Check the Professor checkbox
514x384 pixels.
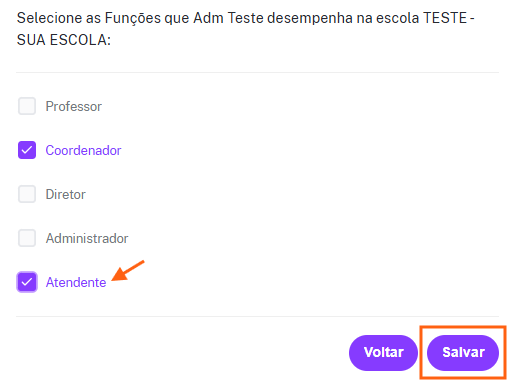(x=27, y=106)
